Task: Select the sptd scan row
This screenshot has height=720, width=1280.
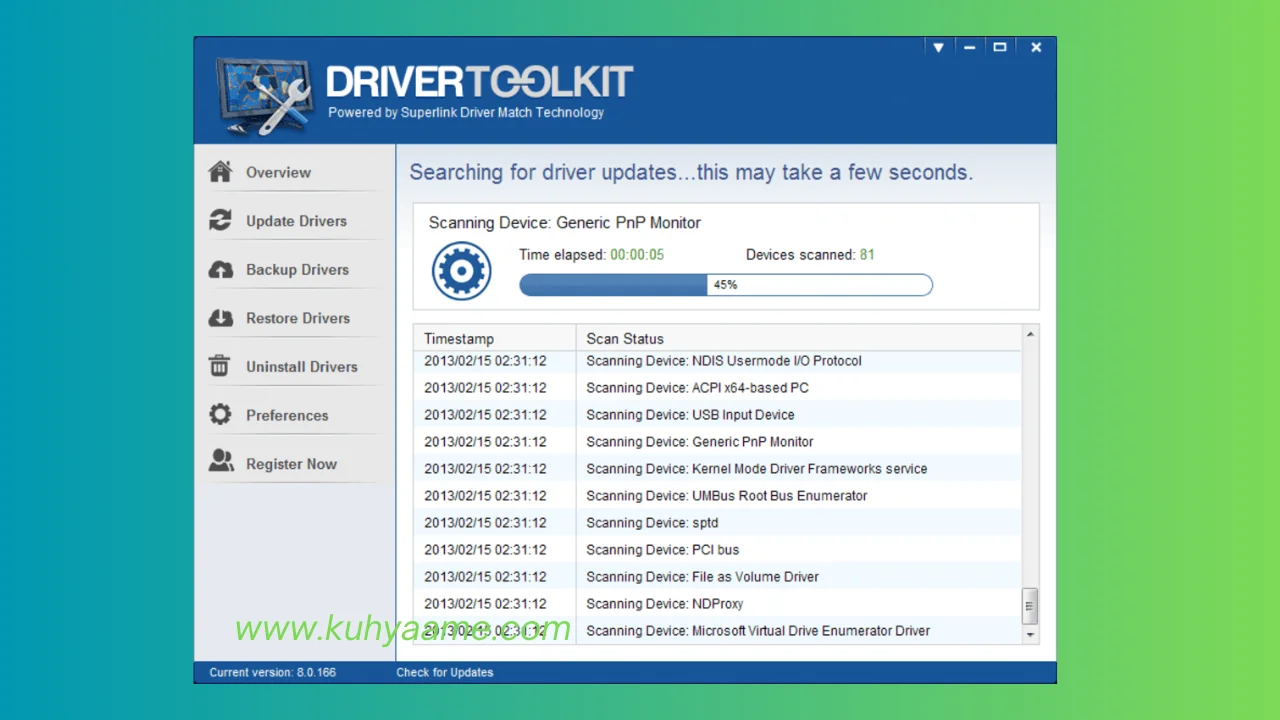Action: coord(718,523)
